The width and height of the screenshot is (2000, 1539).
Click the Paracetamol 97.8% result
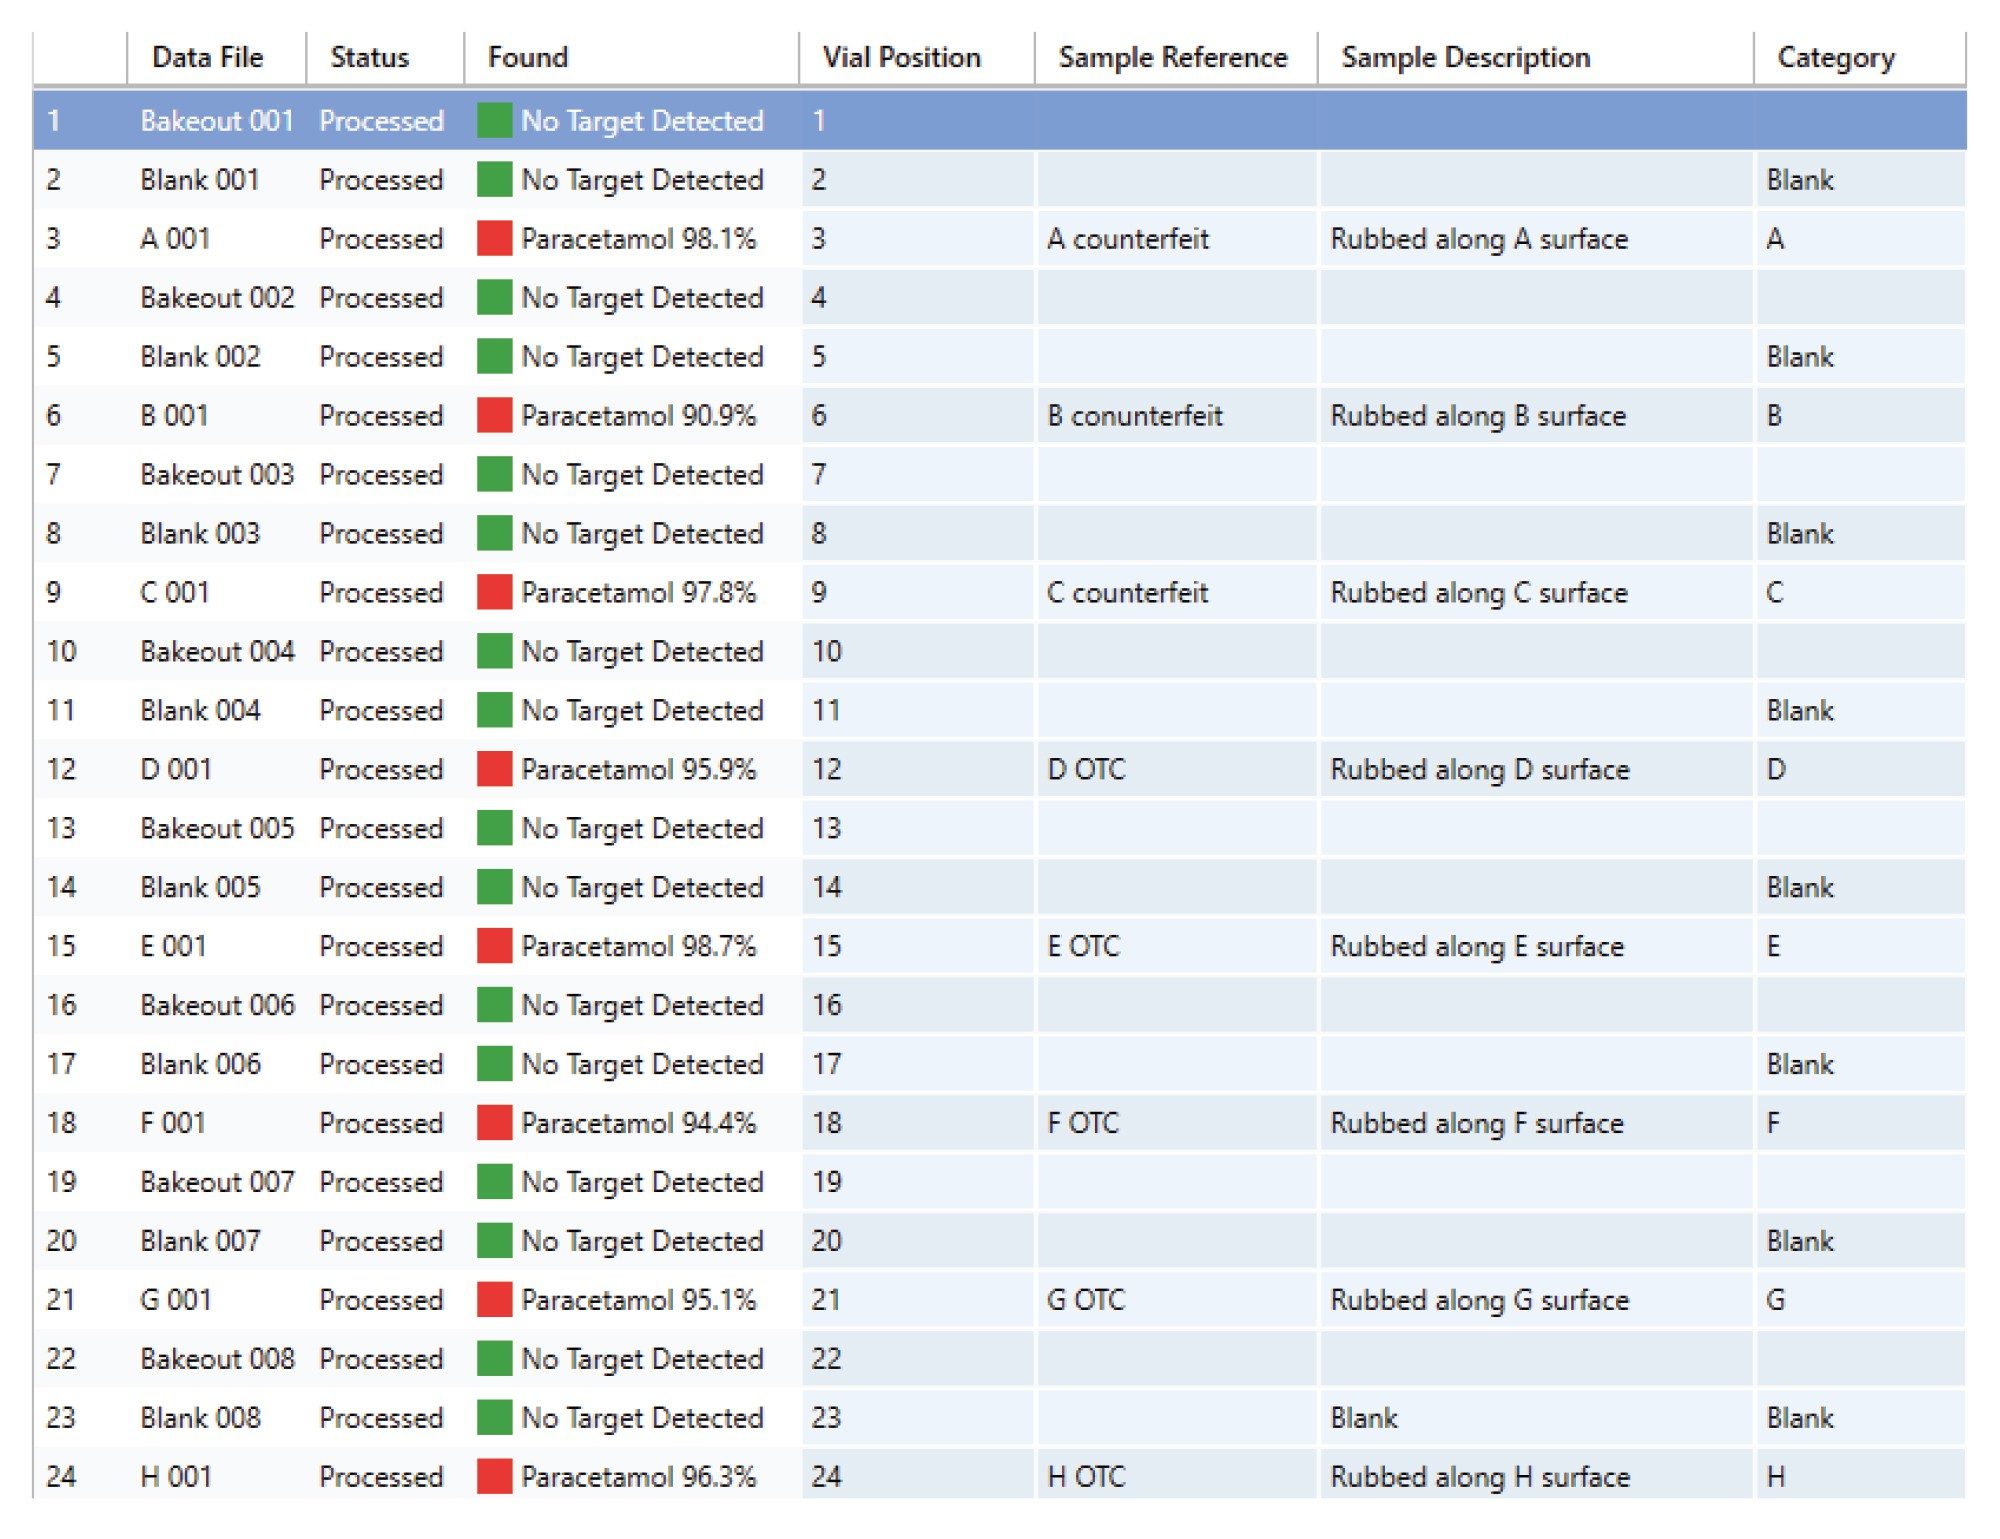(639, 593)
